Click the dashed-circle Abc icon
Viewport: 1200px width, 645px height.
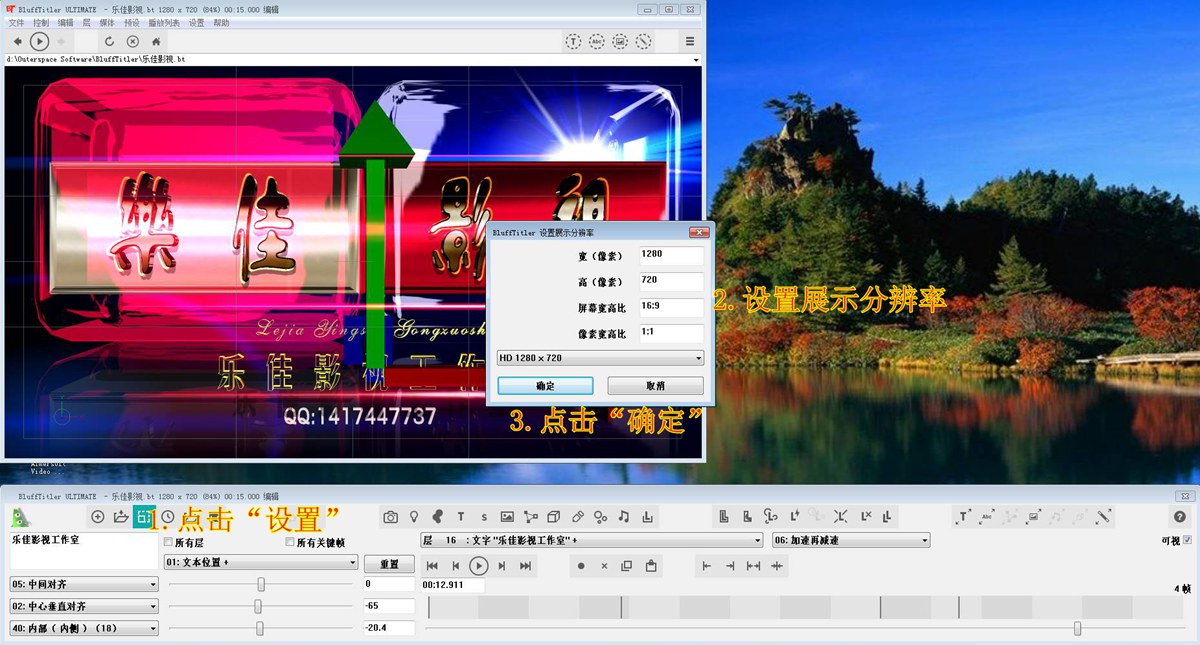pyautogui.click(x=597, y=41)
